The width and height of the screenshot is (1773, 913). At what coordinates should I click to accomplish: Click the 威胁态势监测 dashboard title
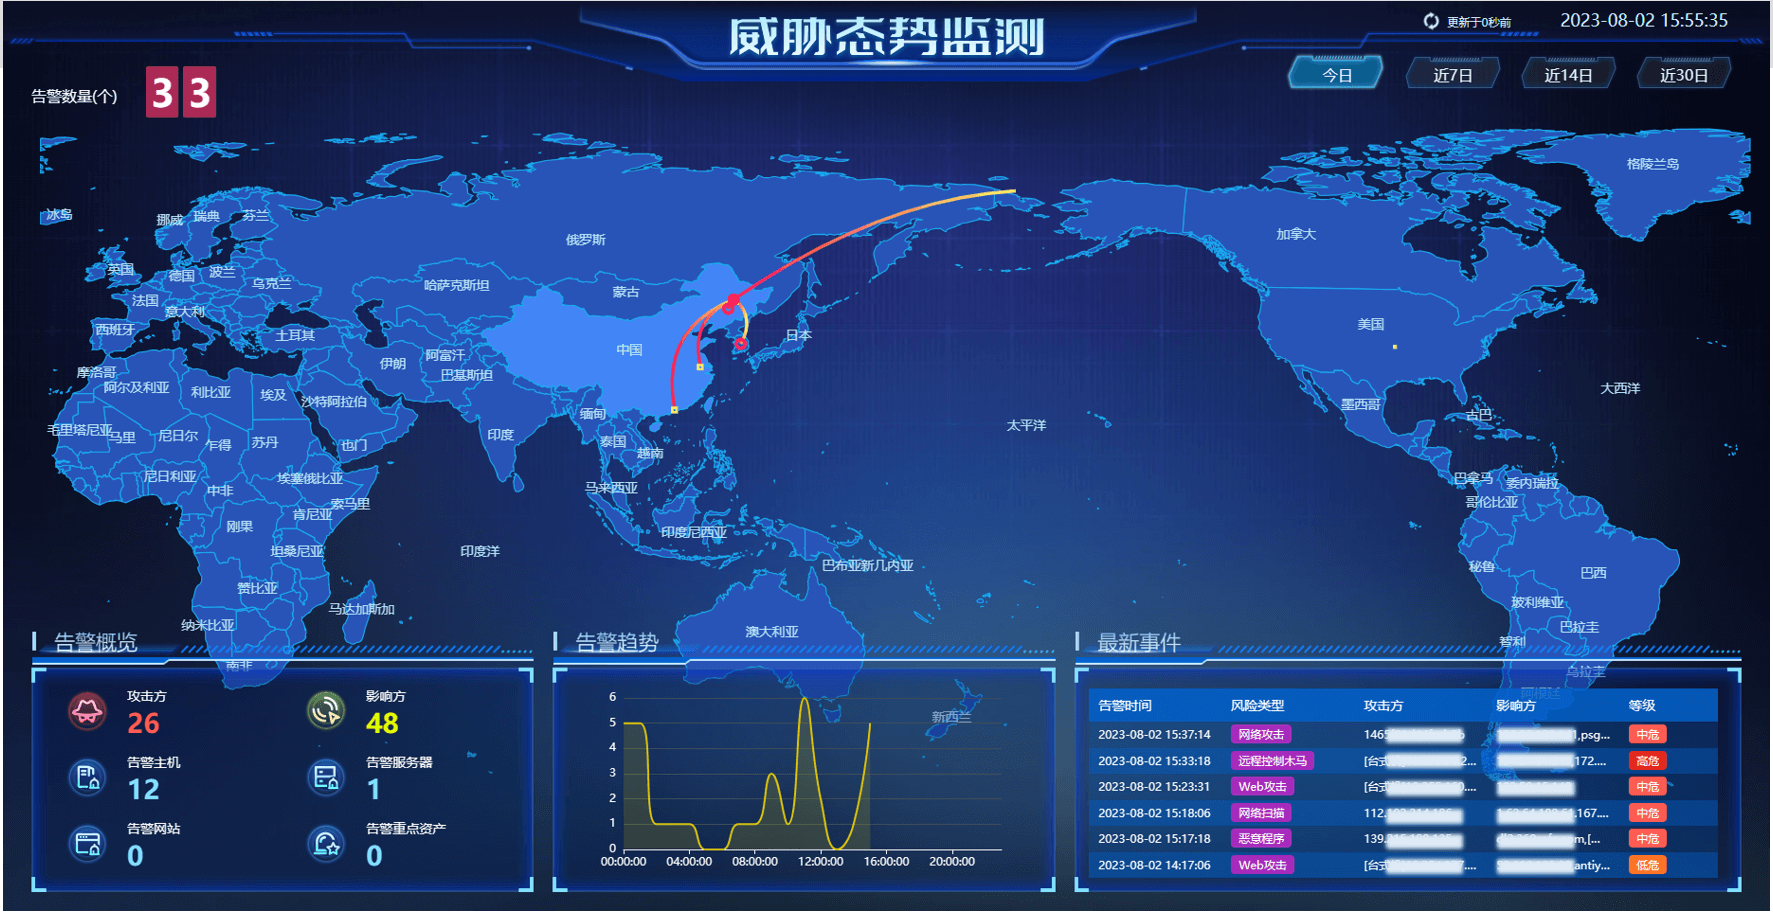click(x=886, y=37)
